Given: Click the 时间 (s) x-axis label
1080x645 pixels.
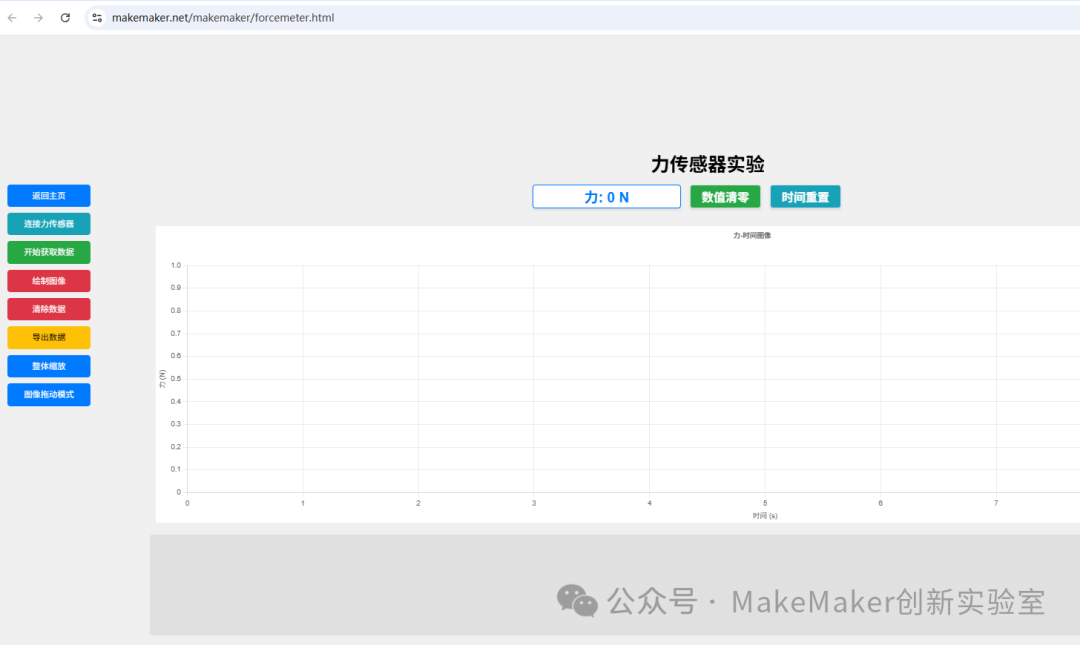Looking at the screenshot, I should (765, 515).
